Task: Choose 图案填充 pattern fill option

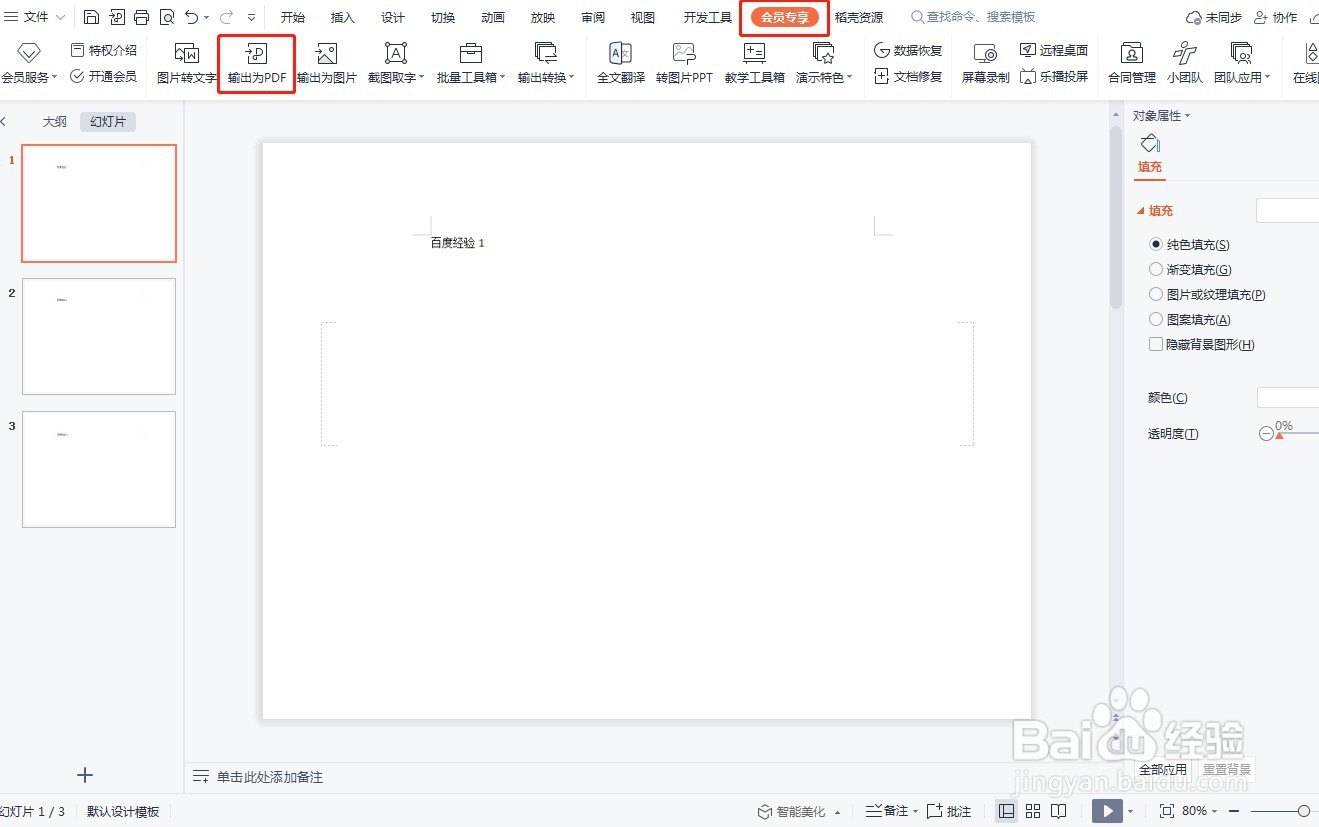Action: coord(1196,319)
